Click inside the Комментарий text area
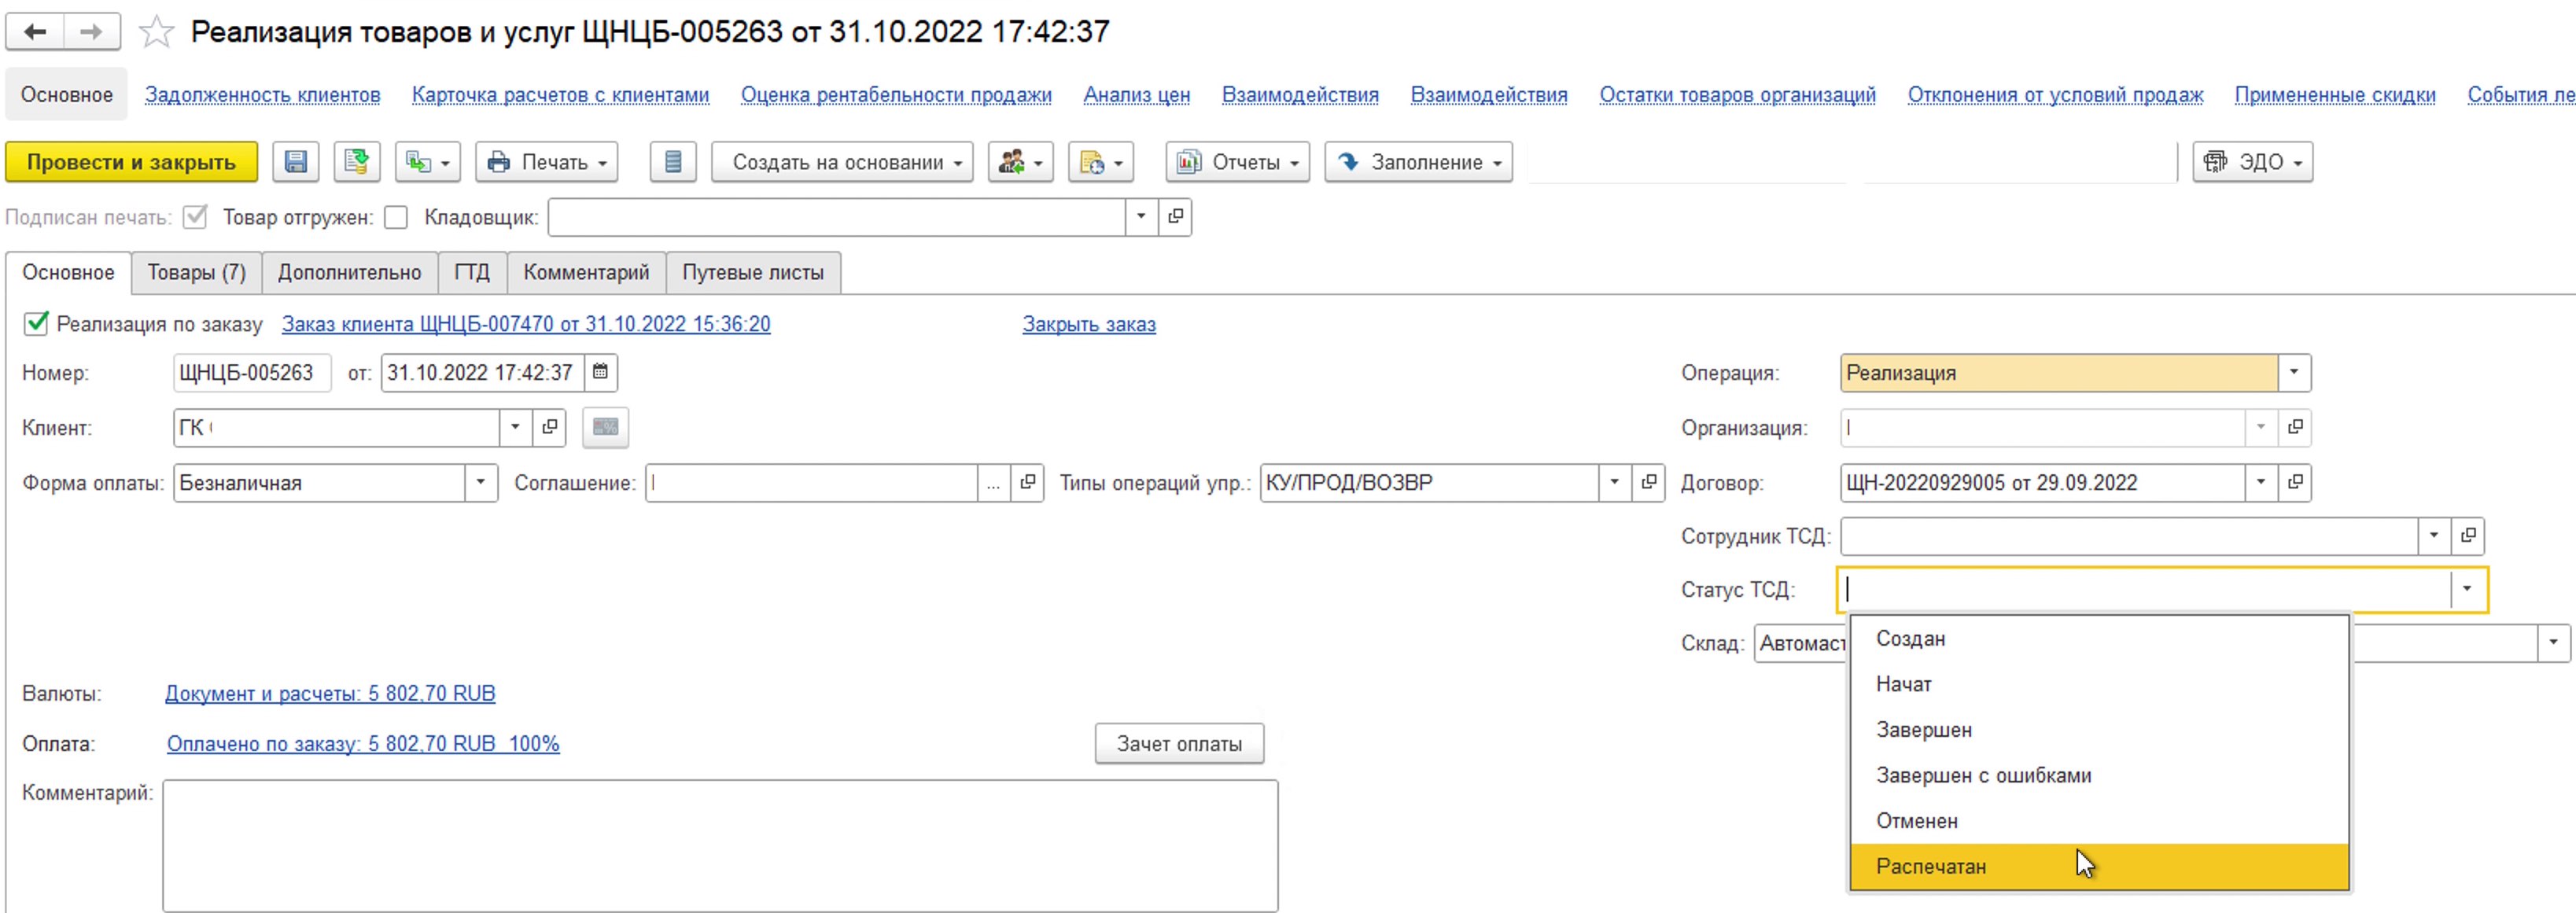 coord(720,845)
